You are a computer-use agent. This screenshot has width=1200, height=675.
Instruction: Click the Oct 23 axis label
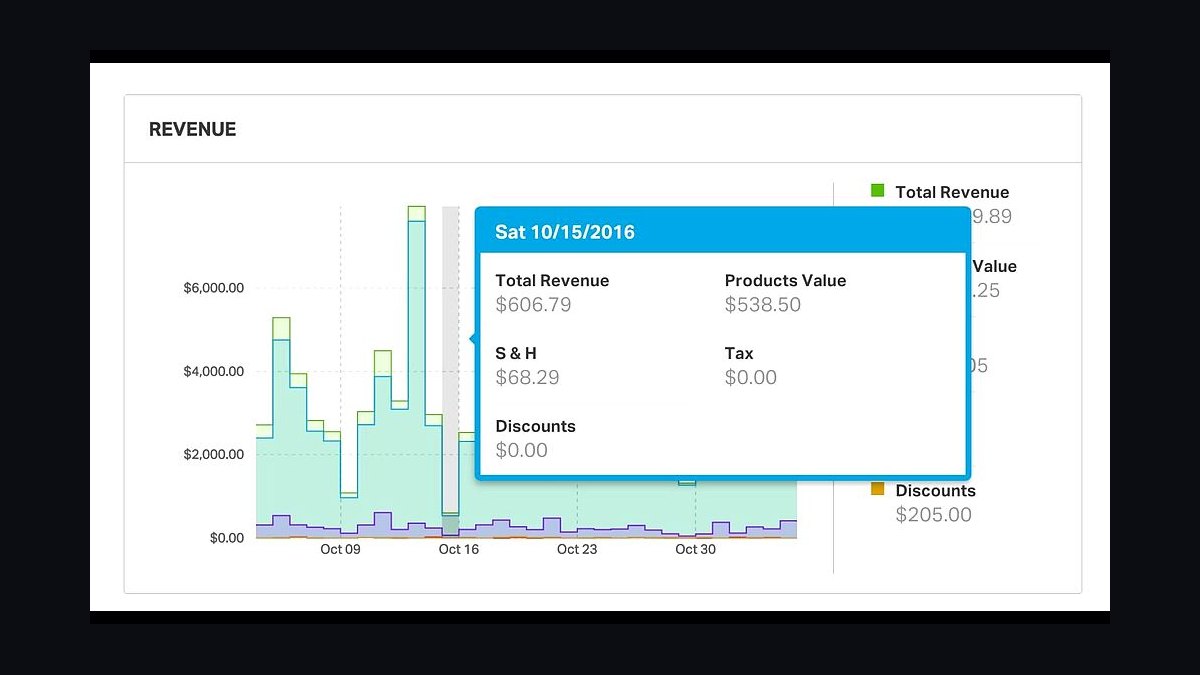pos(577,549)
